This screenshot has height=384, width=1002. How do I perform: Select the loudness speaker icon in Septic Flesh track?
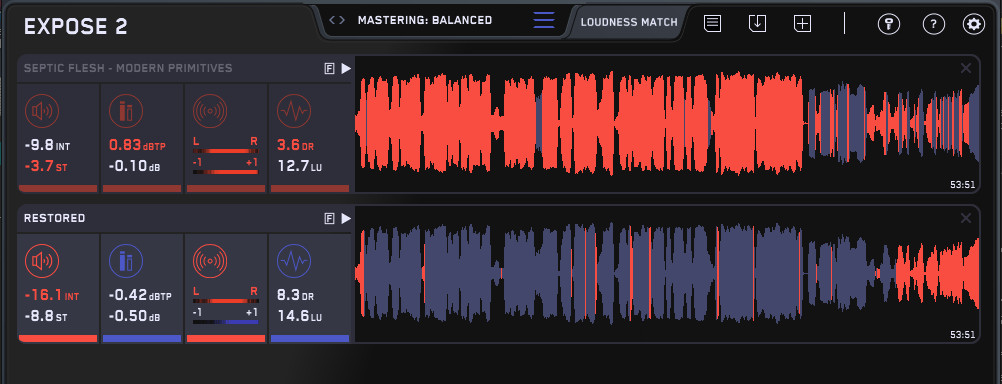(42, 111)
